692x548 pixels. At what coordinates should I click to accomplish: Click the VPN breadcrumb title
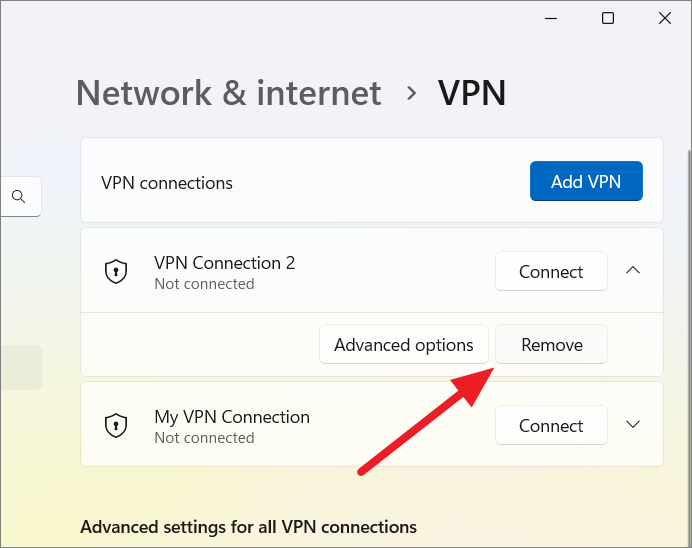471,93
